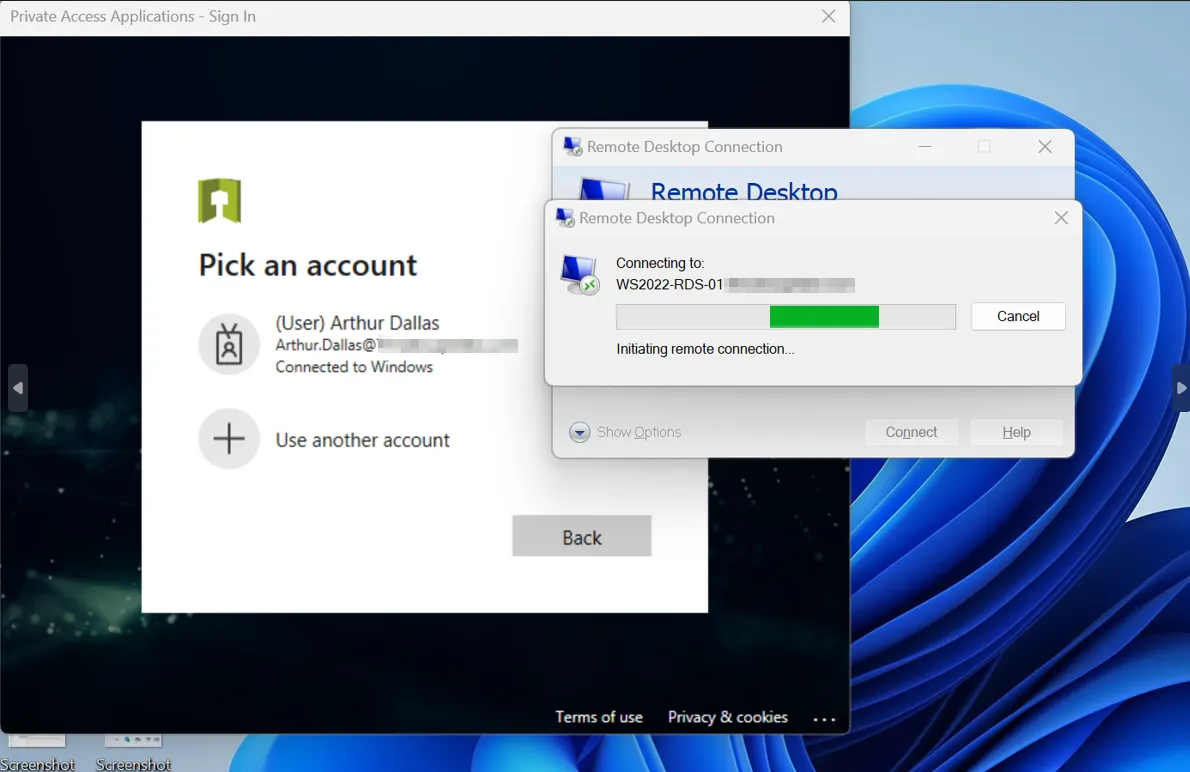Click the green organization logo
1190x772 pixels.
219,200
